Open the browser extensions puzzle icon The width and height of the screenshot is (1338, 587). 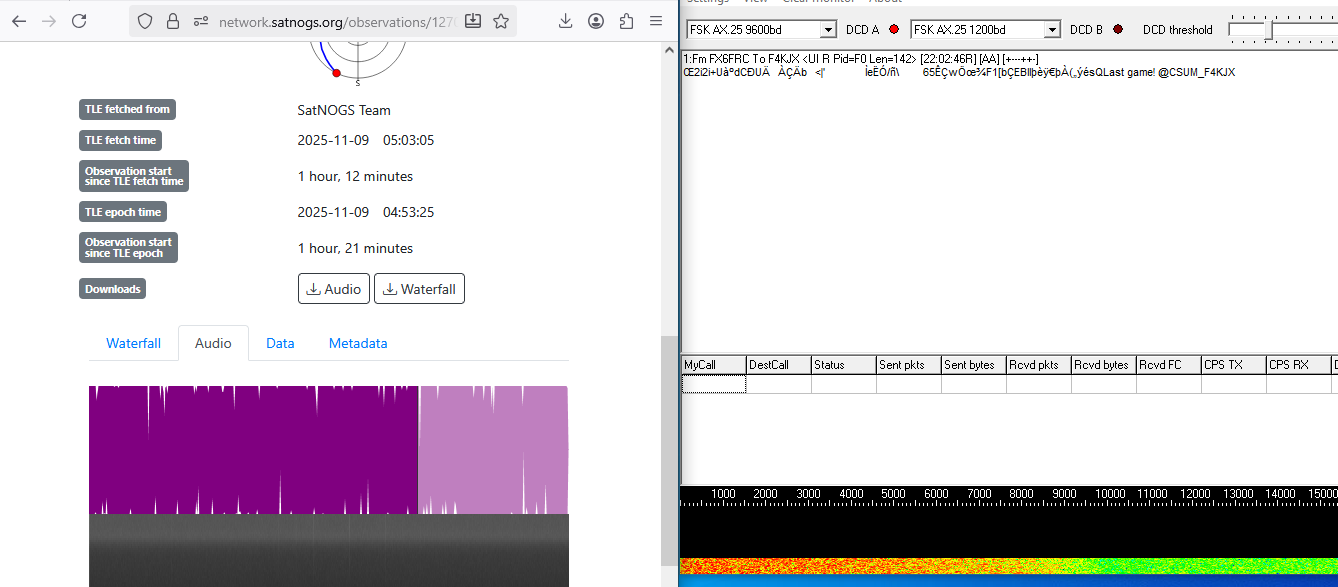(x=626, y=21)
